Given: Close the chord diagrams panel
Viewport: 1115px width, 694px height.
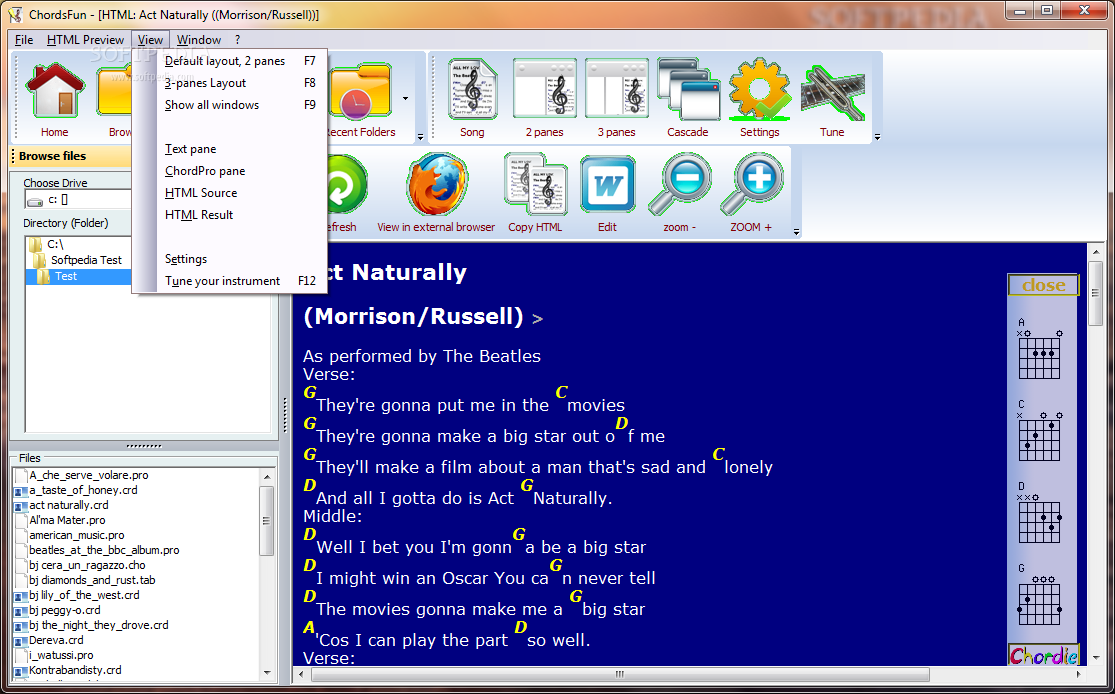Looking at the screenshot, I should (x=1044, y=285).
